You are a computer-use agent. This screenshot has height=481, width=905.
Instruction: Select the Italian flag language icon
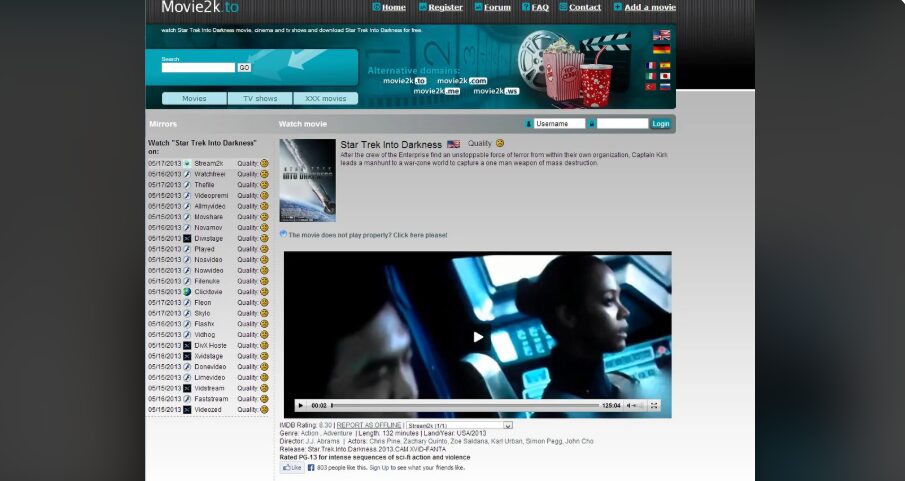coord(651,76)
